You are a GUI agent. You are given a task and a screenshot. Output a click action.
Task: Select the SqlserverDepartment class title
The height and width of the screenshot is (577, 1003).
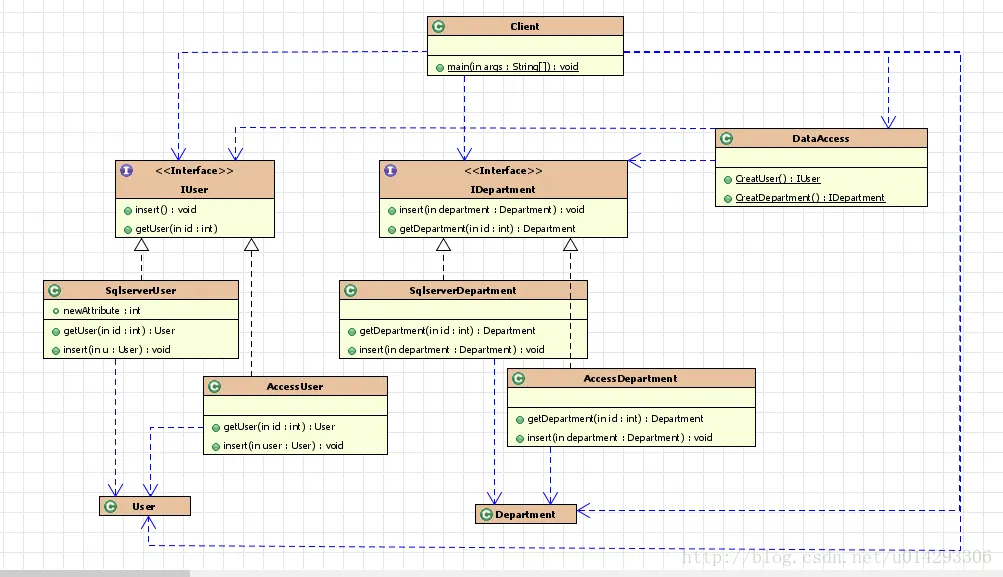[462, 290]
